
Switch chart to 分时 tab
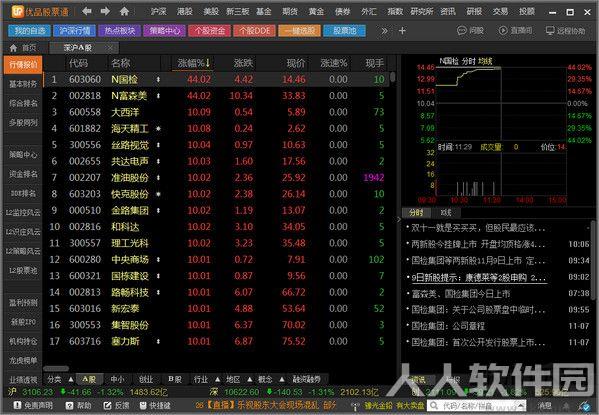[416, 212]
